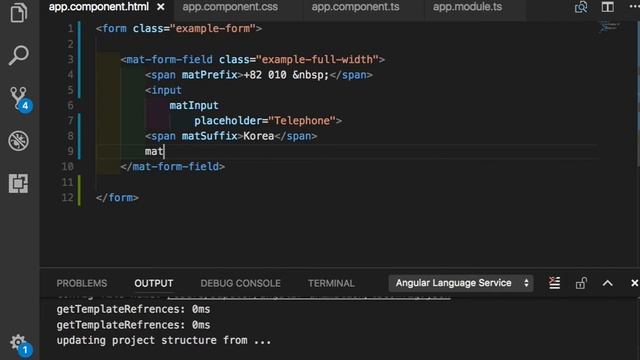The width and height of the screenshot is (640, 360).
Task: Clear the output log
Action: (x=554, y=283)
